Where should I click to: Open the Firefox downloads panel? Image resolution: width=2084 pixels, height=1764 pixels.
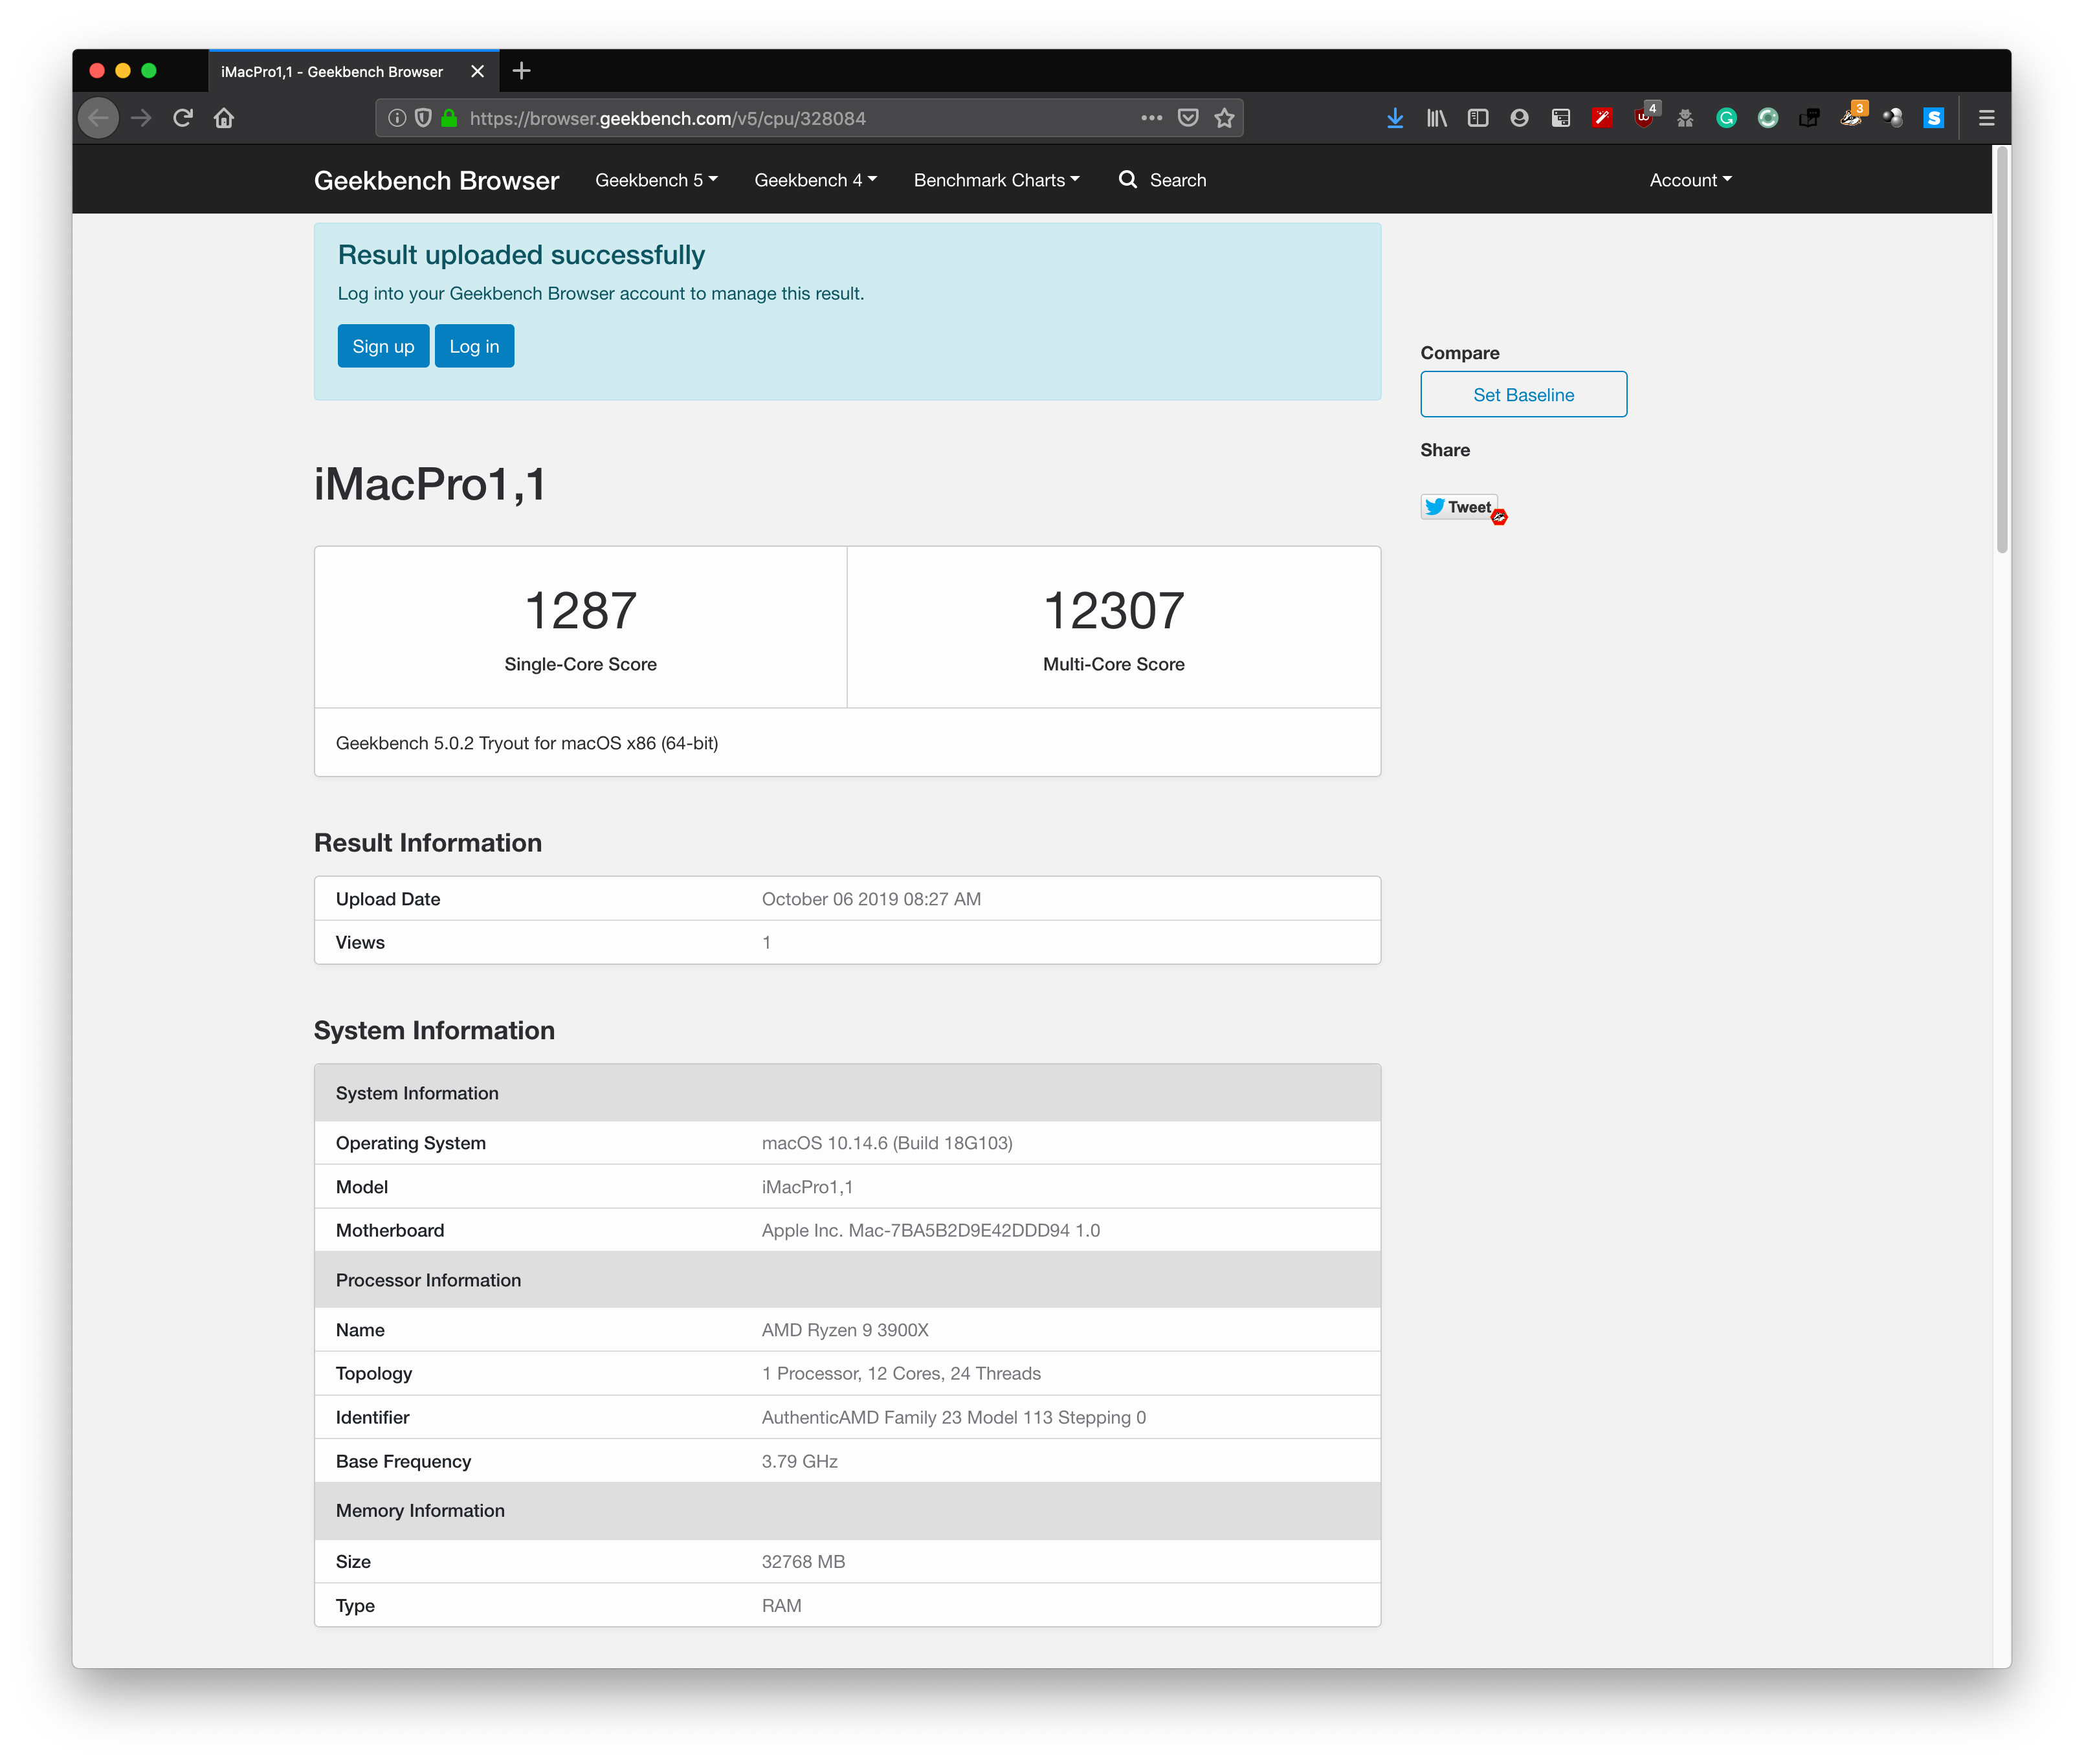tap(1395, 118)
